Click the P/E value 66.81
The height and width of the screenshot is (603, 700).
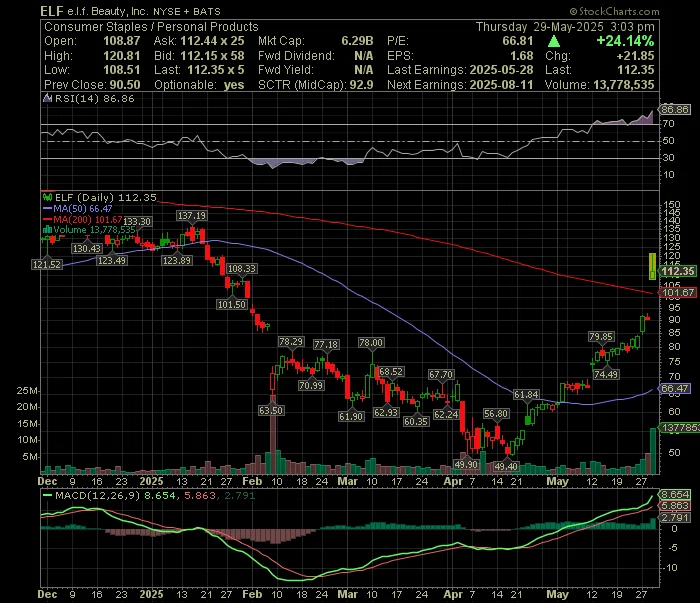pyautogui.click(x=518, y=41)
